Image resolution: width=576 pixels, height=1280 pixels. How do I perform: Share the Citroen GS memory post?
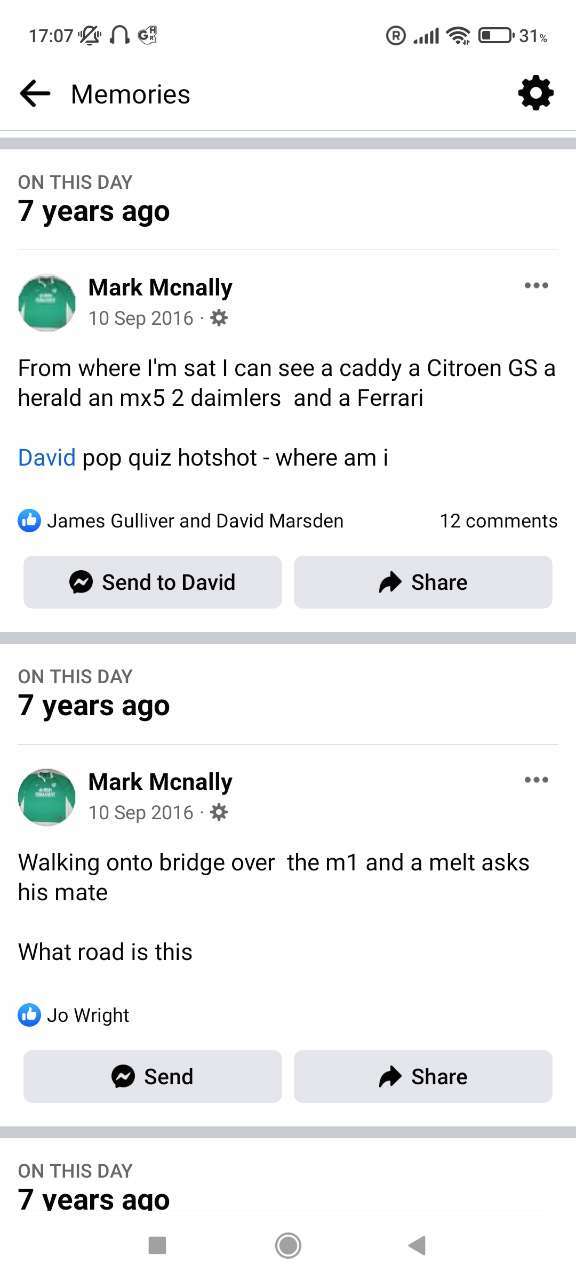point(423,582)
